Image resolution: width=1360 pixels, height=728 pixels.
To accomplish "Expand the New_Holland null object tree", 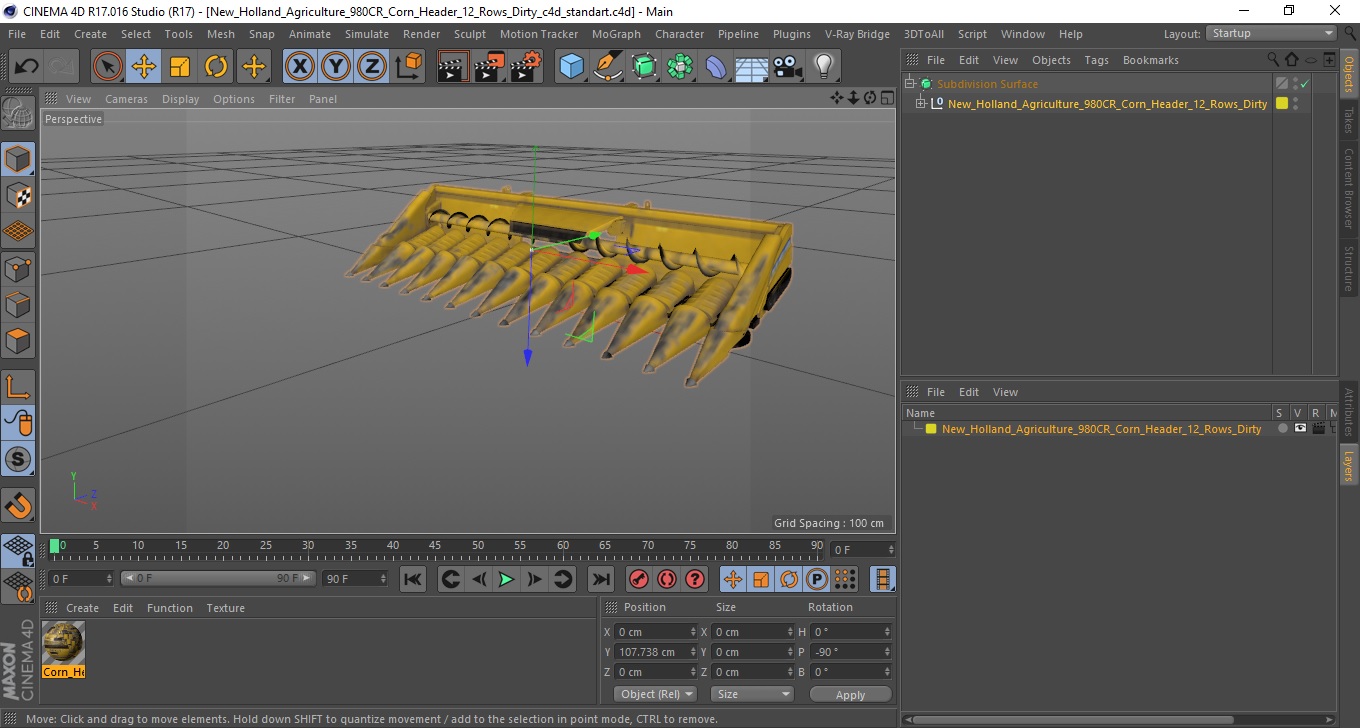I will [x=921, y=103].
